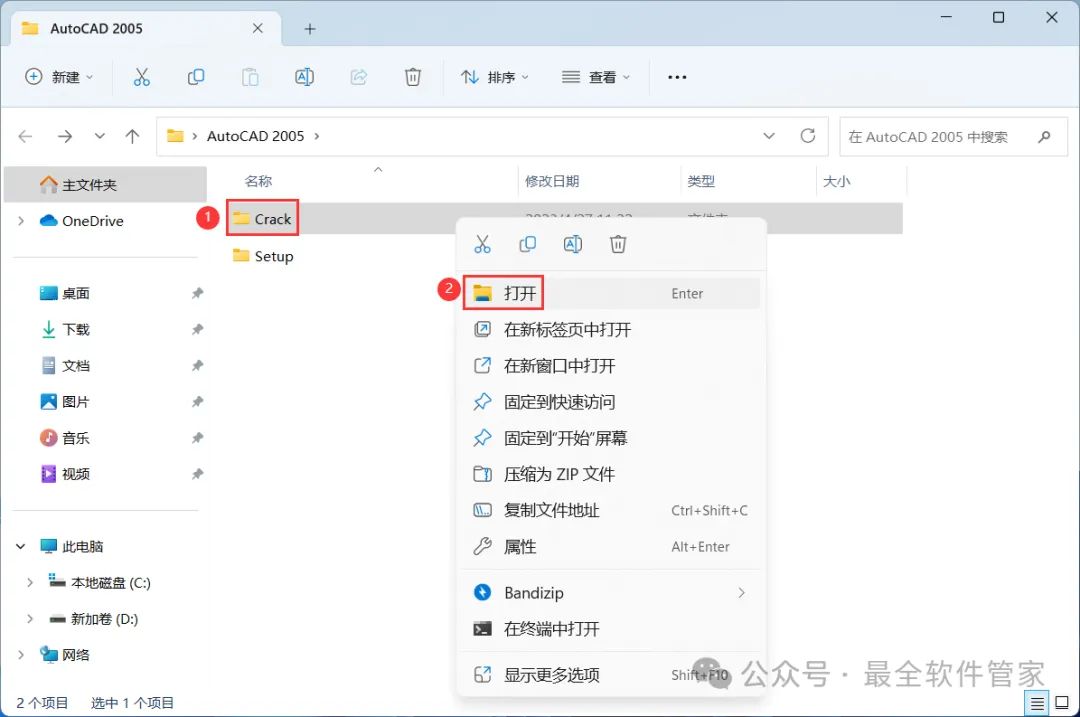
Task: Select the Setup folder
Action: click(x=263, y=256)
